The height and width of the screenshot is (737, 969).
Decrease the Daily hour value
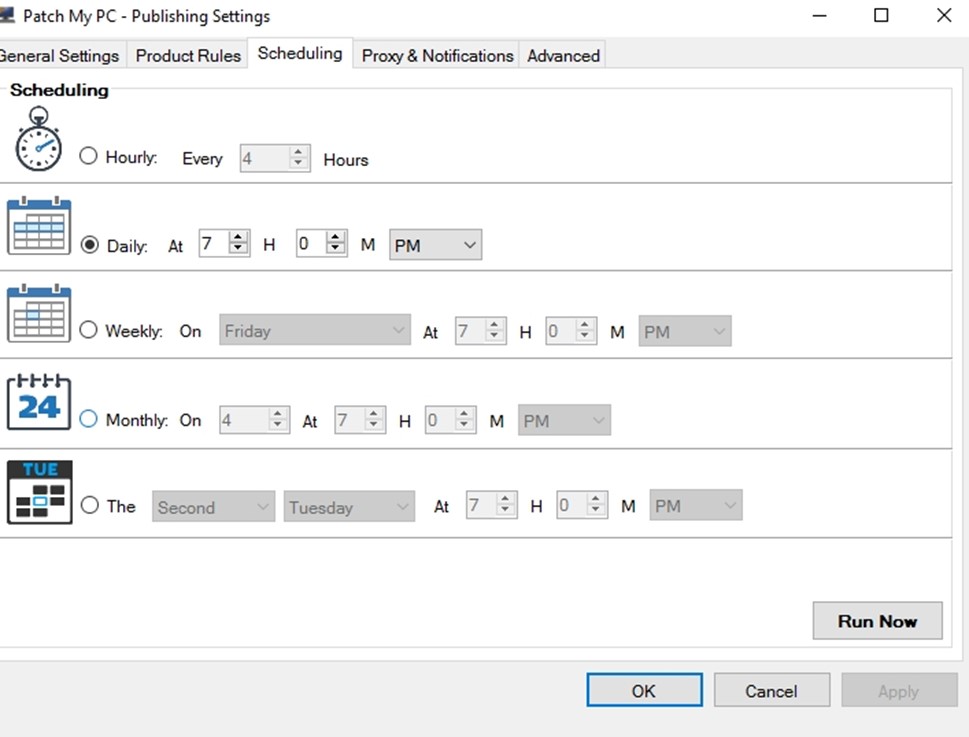point(238,250)
